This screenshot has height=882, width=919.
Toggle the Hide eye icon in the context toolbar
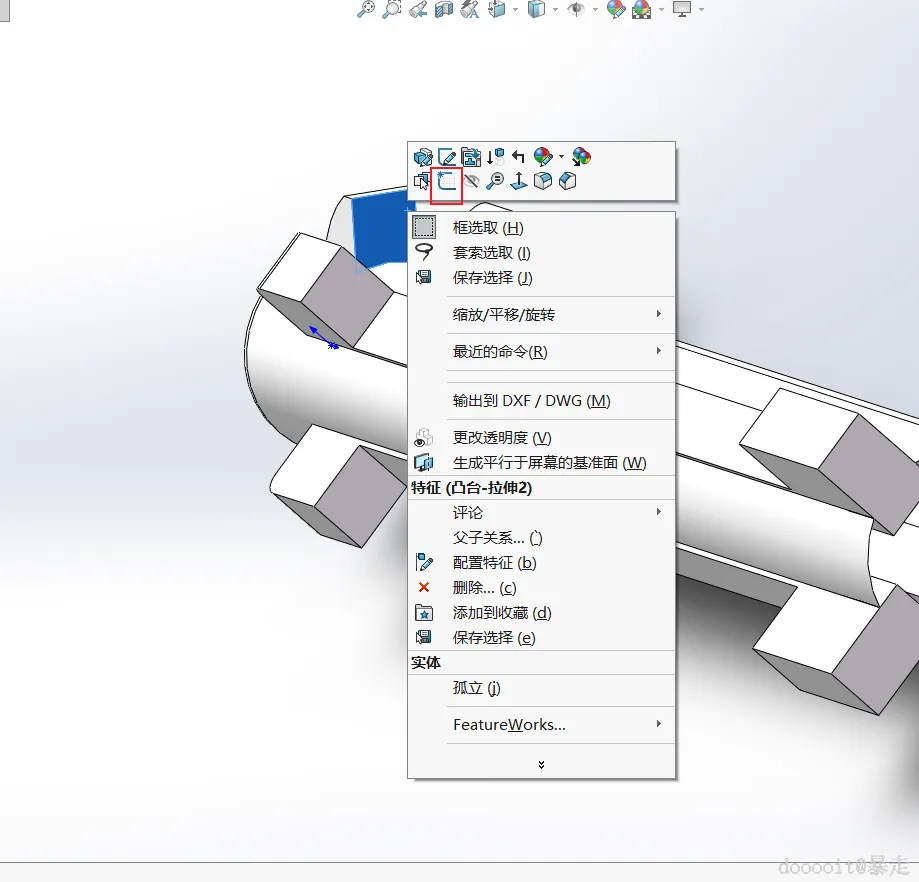471,181
